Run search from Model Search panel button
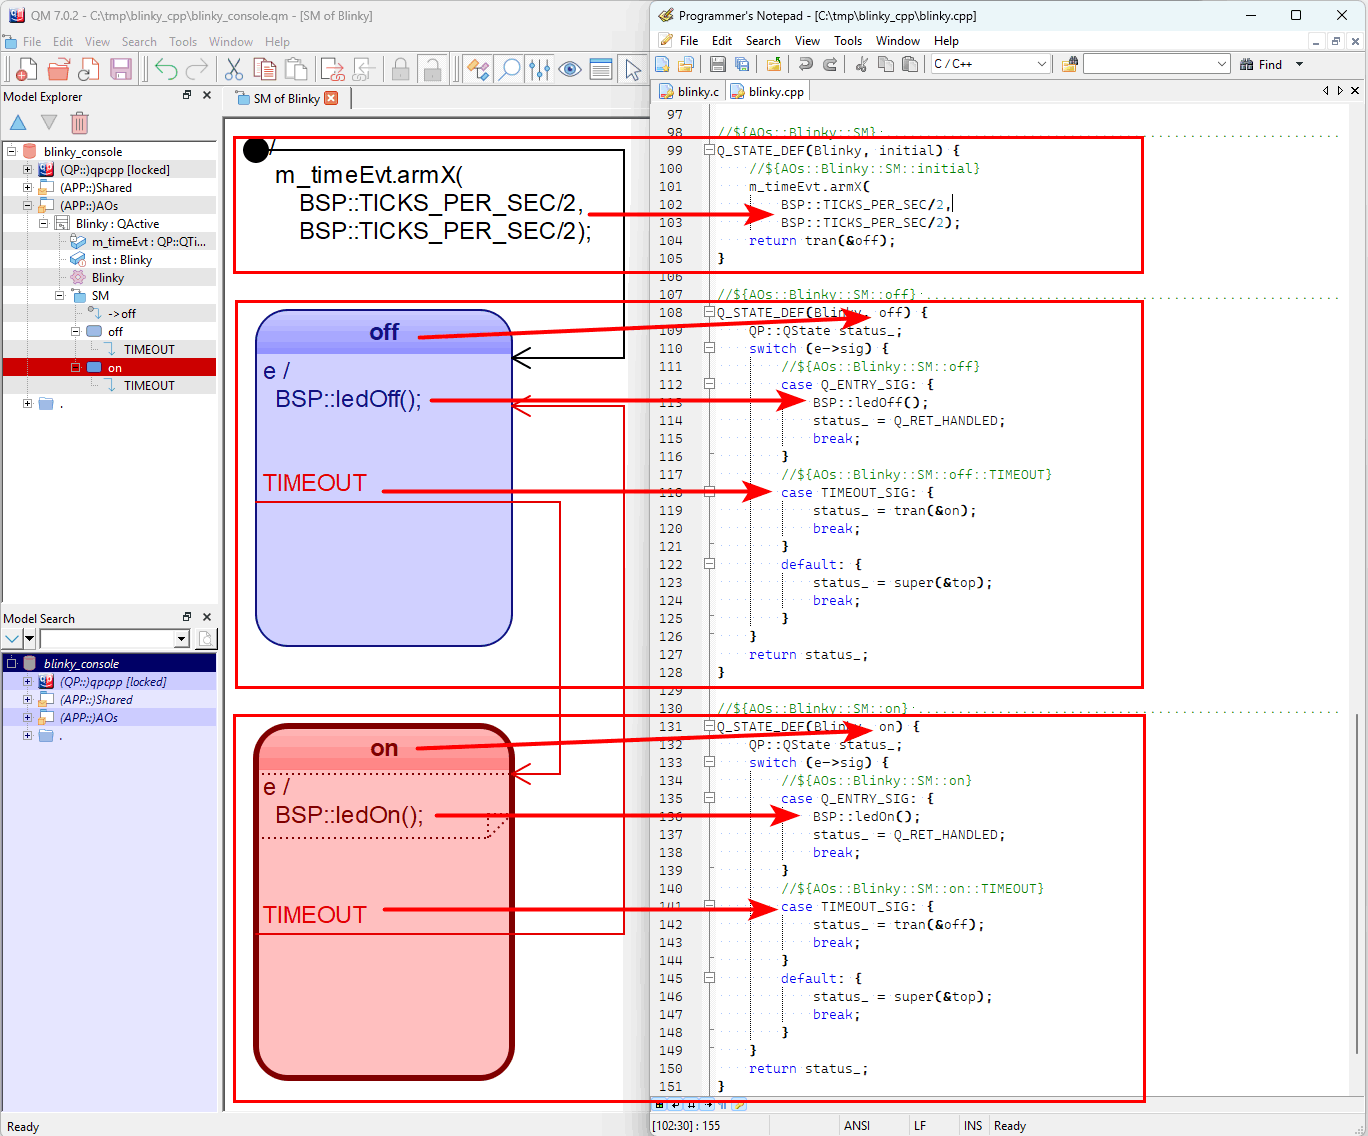Image resolution: width=1368 pixels, height=1136 pixels. pos(206,638)
